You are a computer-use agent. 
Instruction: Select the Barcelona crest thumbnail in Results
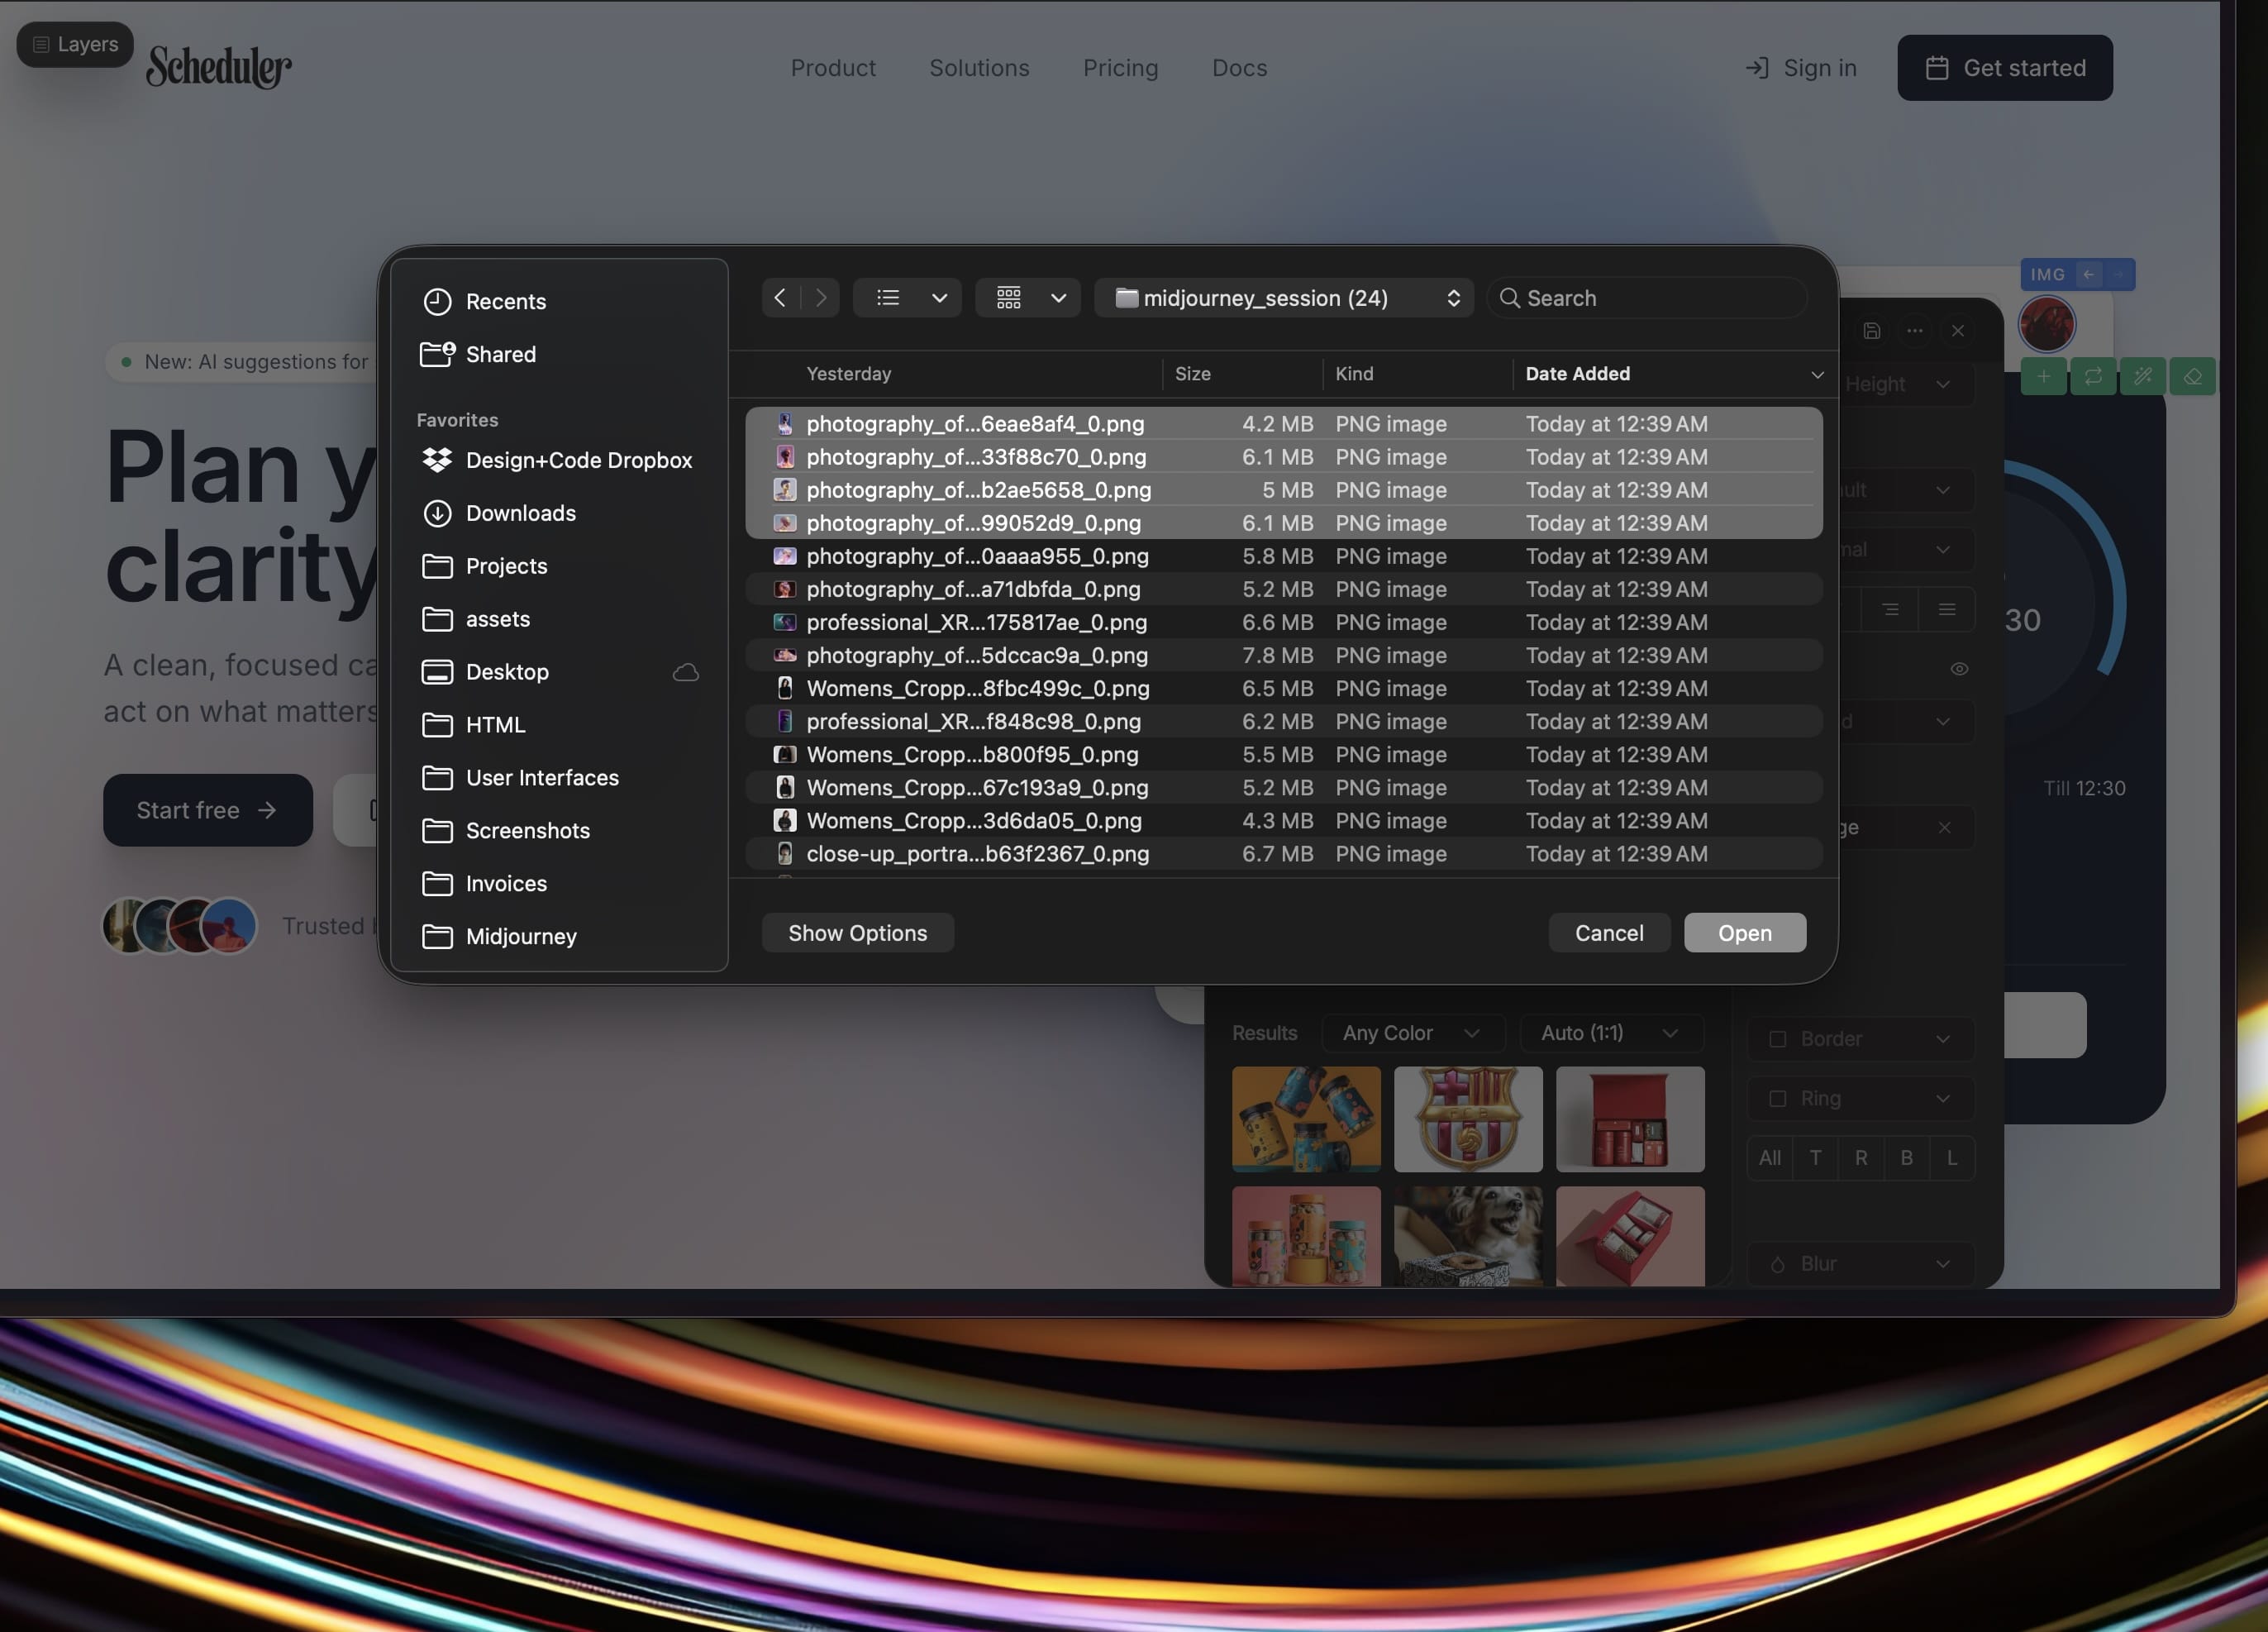(x=1467, y=1119)
